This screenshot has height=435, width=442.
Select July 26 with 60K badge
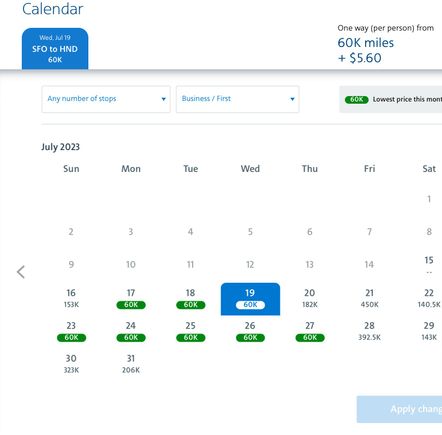pyautogui.click(x=250, y=332)
